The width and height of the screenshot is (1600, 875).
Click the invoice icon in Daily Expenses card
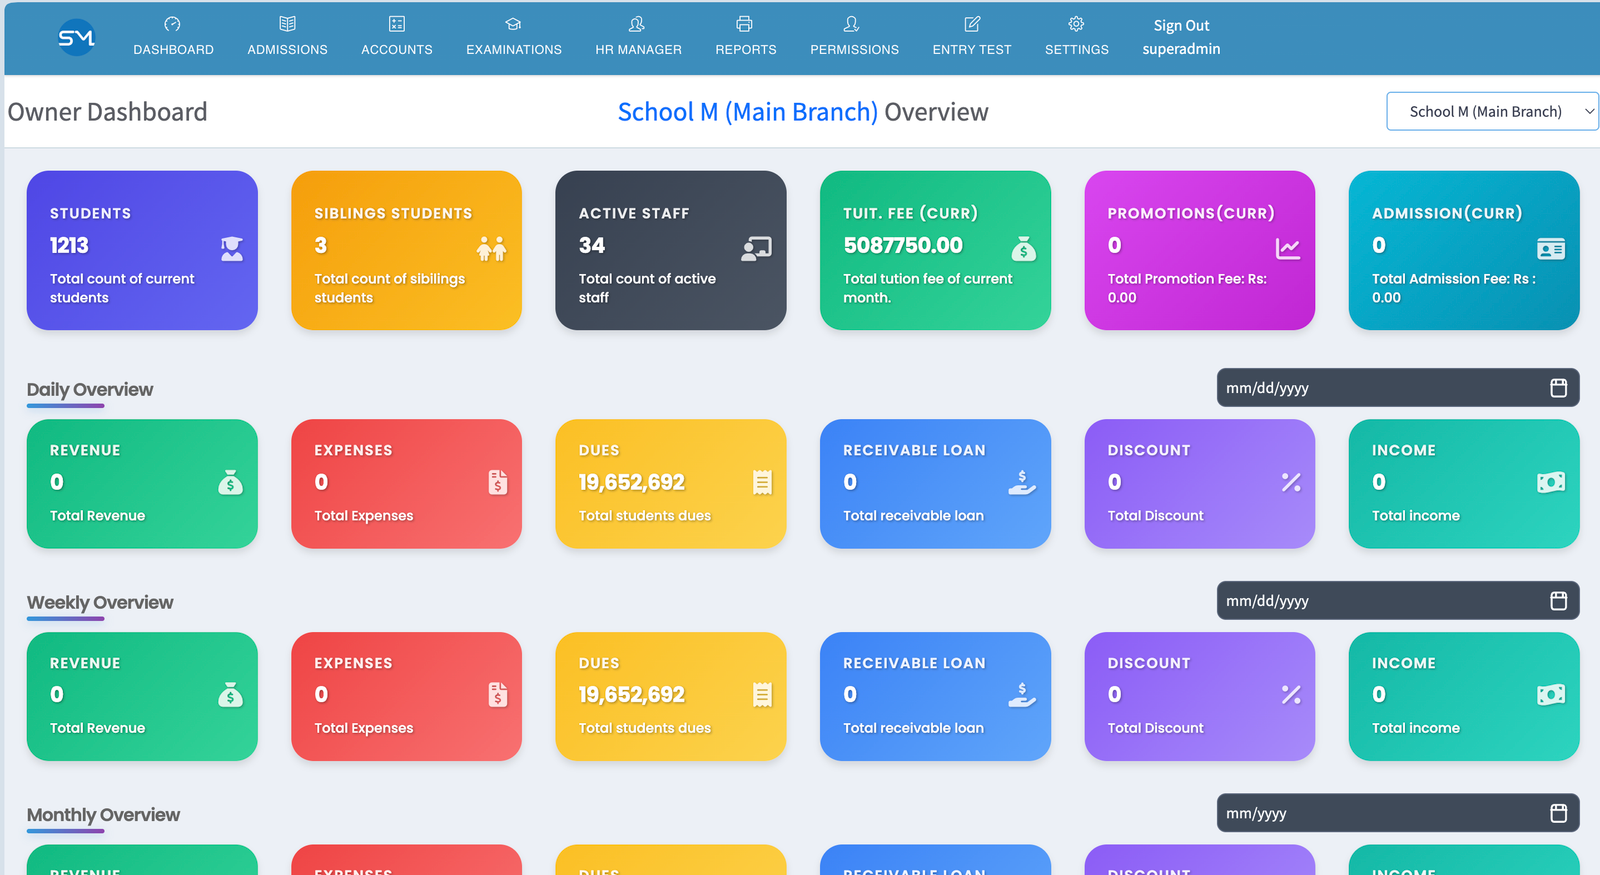coord(498,483)
